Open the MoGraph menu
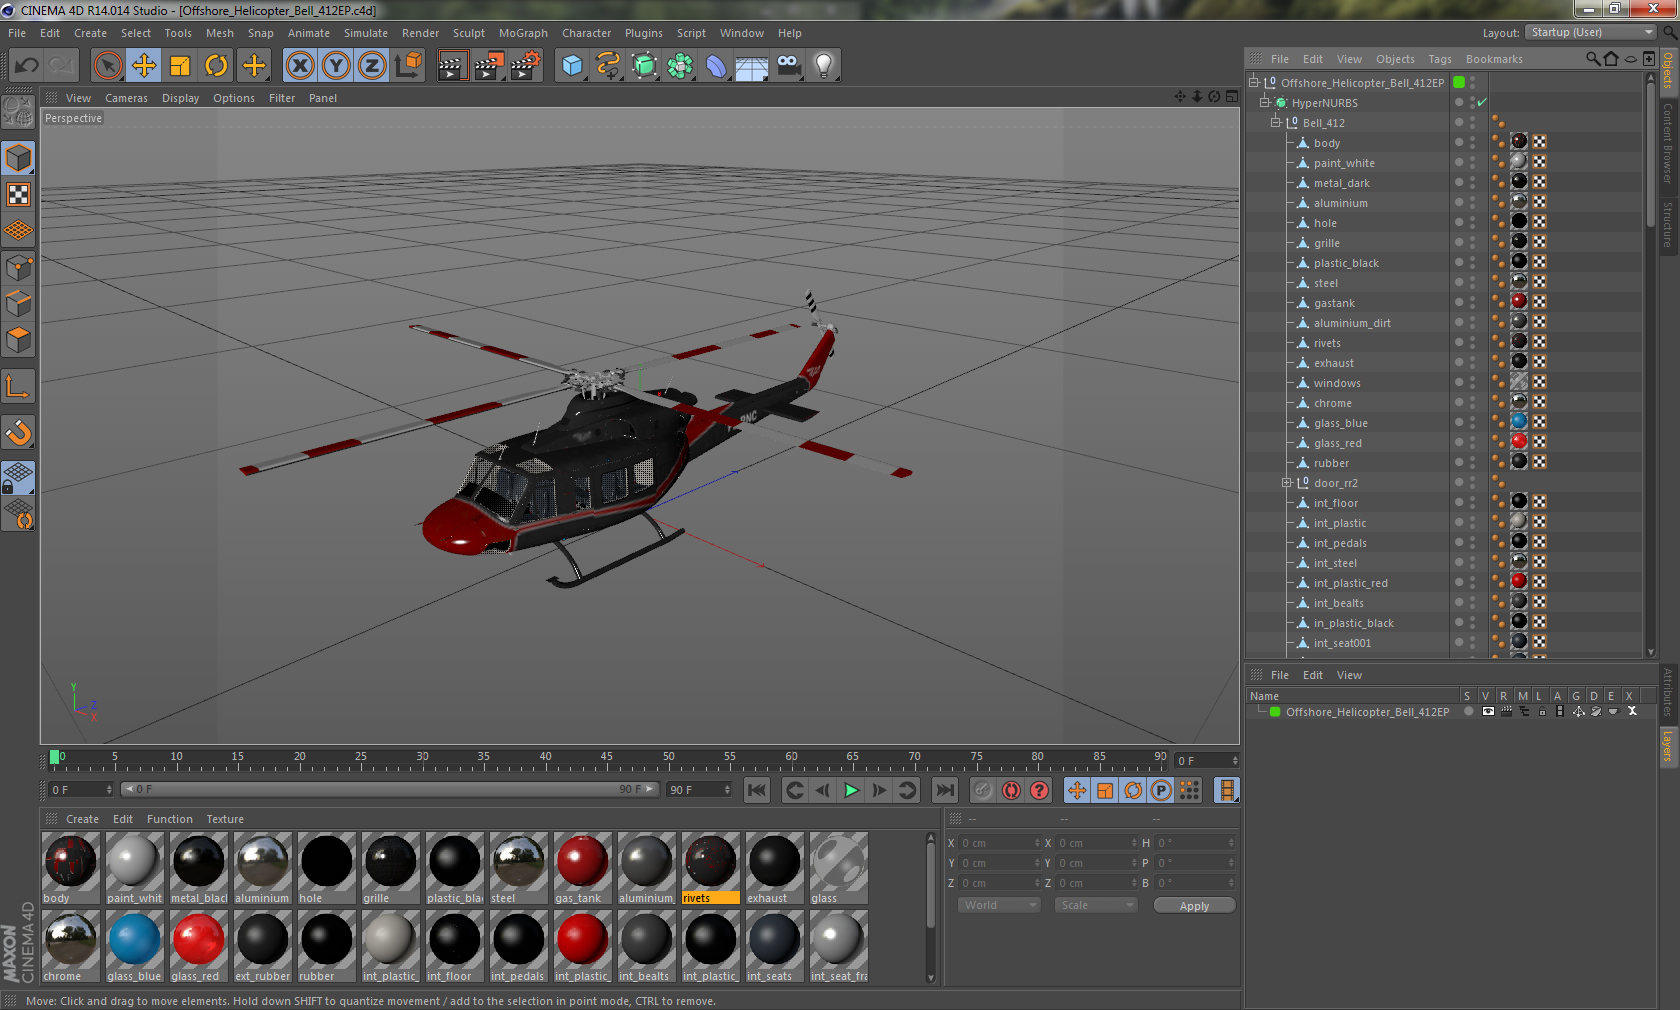Image resolution: width=1680 pixels, height=1010 pixels. pyautogui.click(x=523, y=33)
